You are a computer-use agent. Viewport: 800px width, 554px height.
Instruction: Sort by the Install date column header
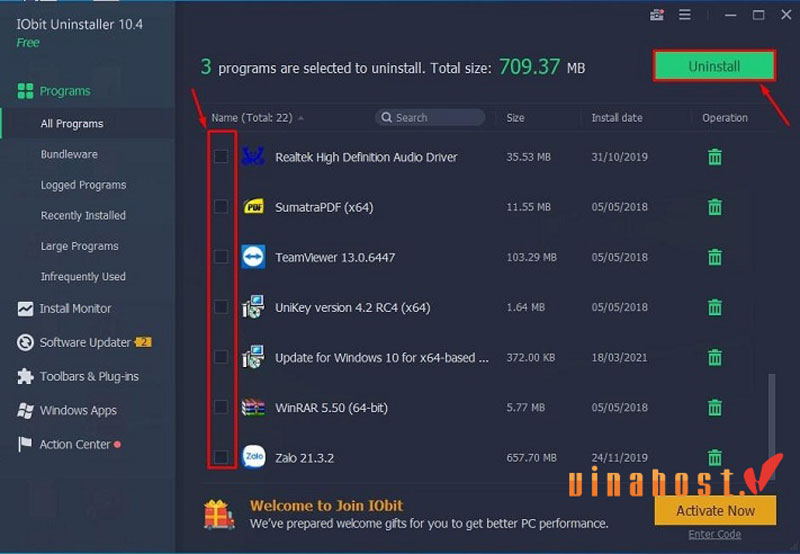[x=617, y=118]
